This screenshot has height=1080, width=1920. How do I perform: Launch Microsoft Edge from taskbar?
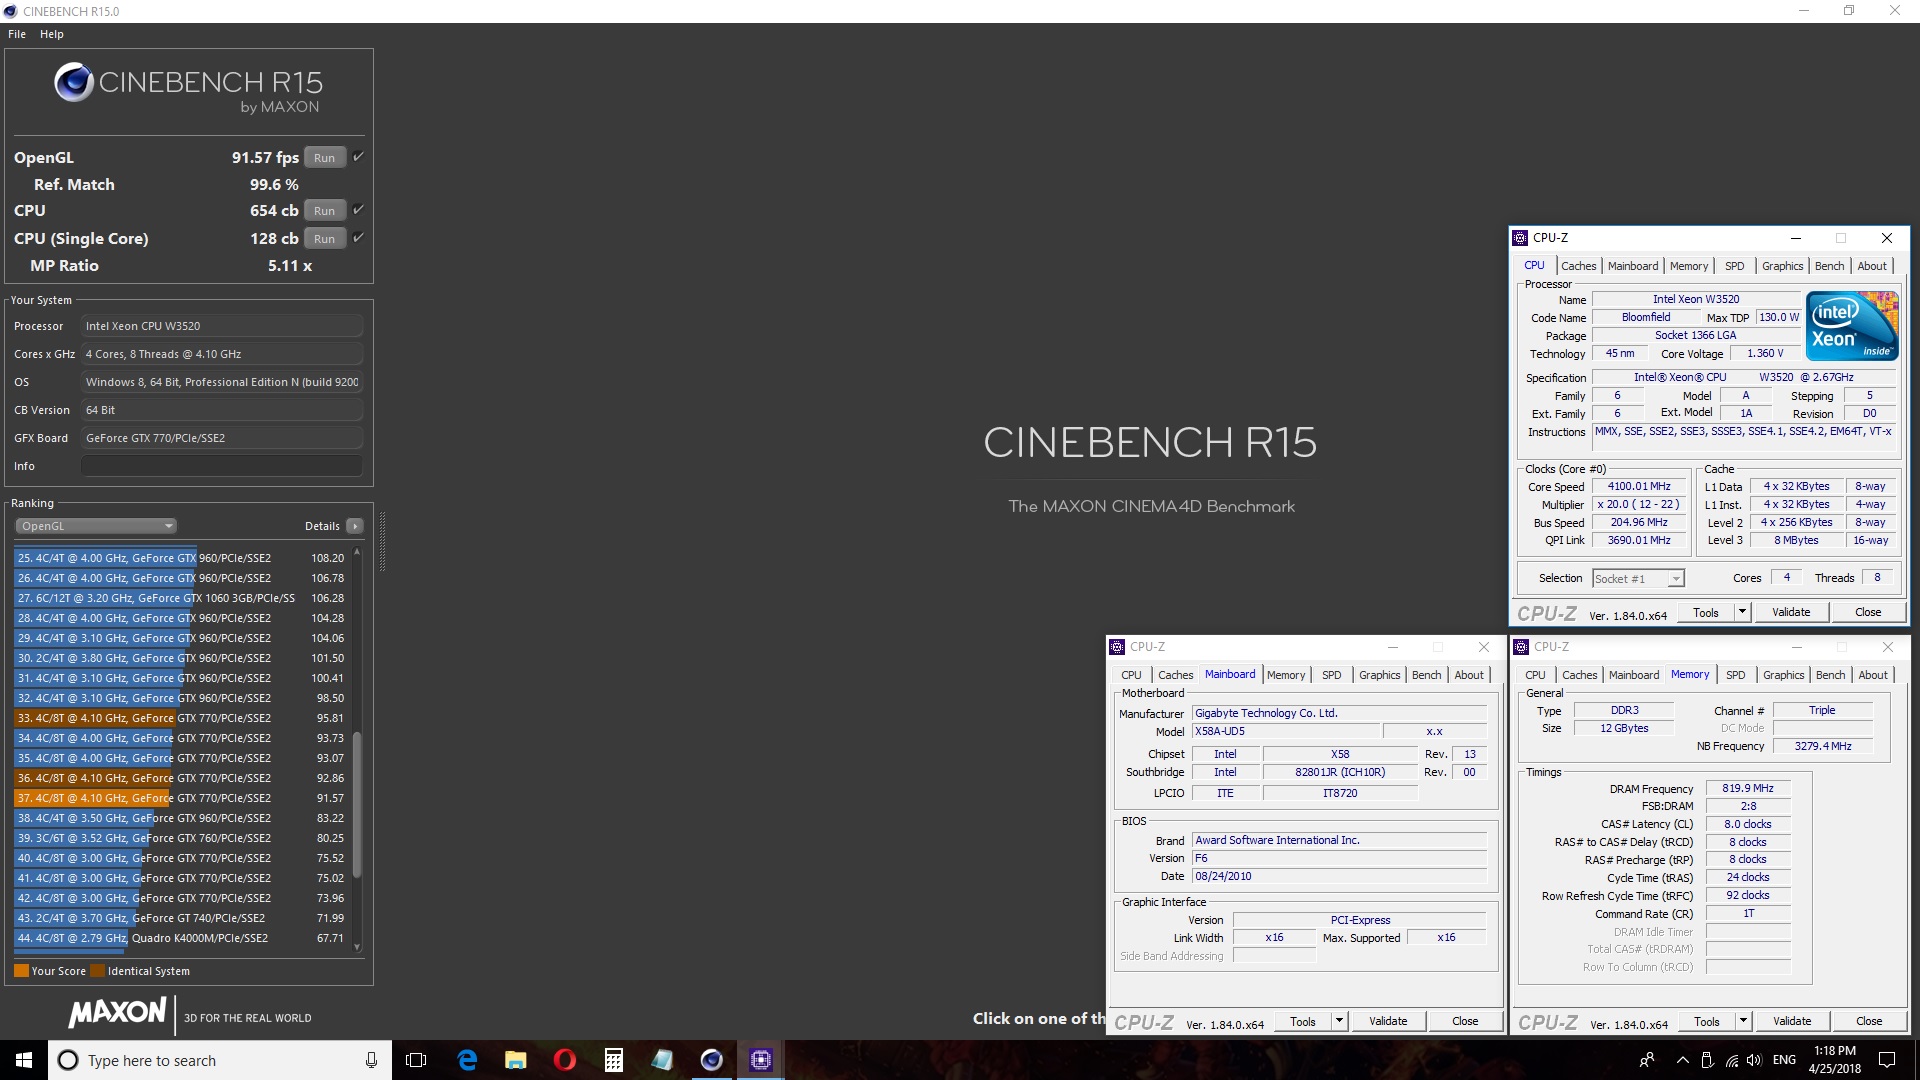467,1060
